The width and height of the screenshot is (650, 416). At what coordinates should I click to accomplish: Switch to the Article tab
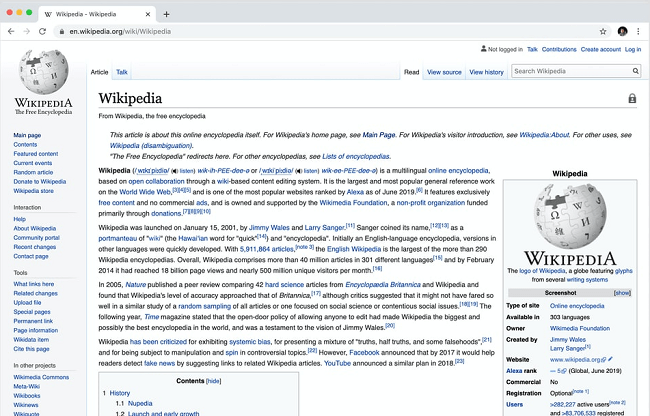pos(99,72)
